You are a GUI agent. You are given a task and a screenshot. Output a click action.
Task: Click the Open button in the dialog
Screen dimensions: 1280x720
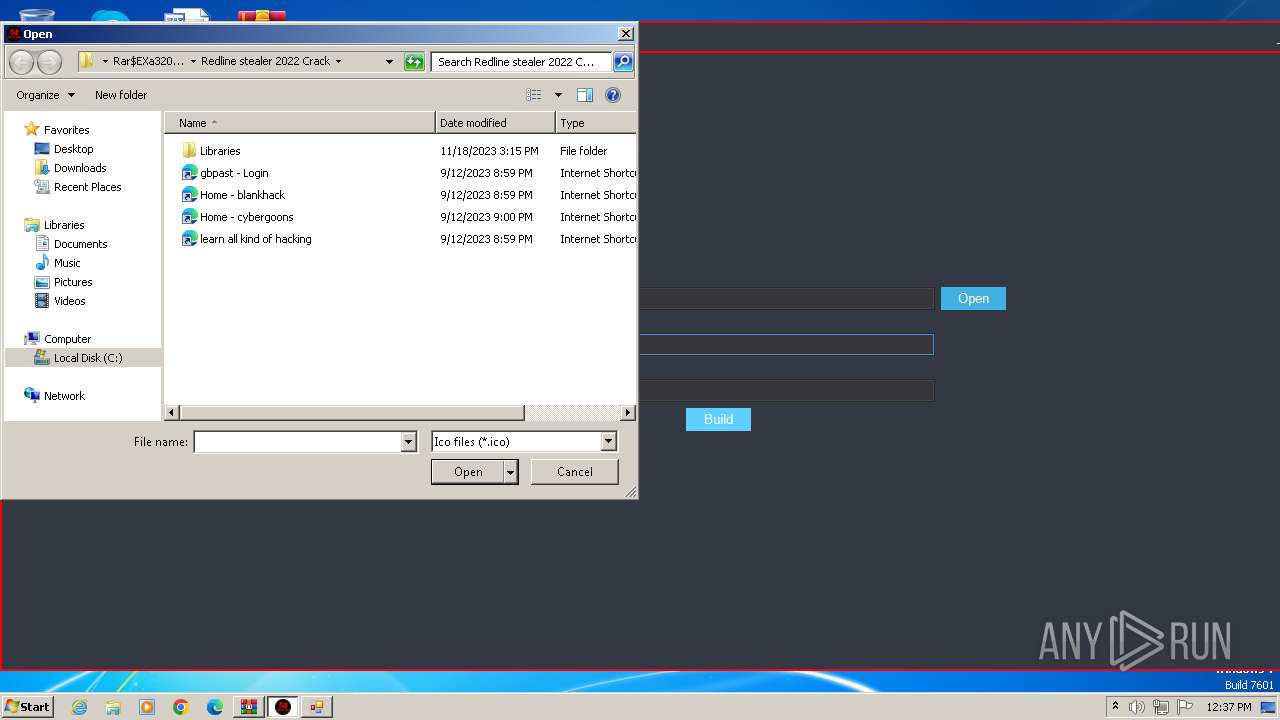pyautogui.click(x=467, y=472)
